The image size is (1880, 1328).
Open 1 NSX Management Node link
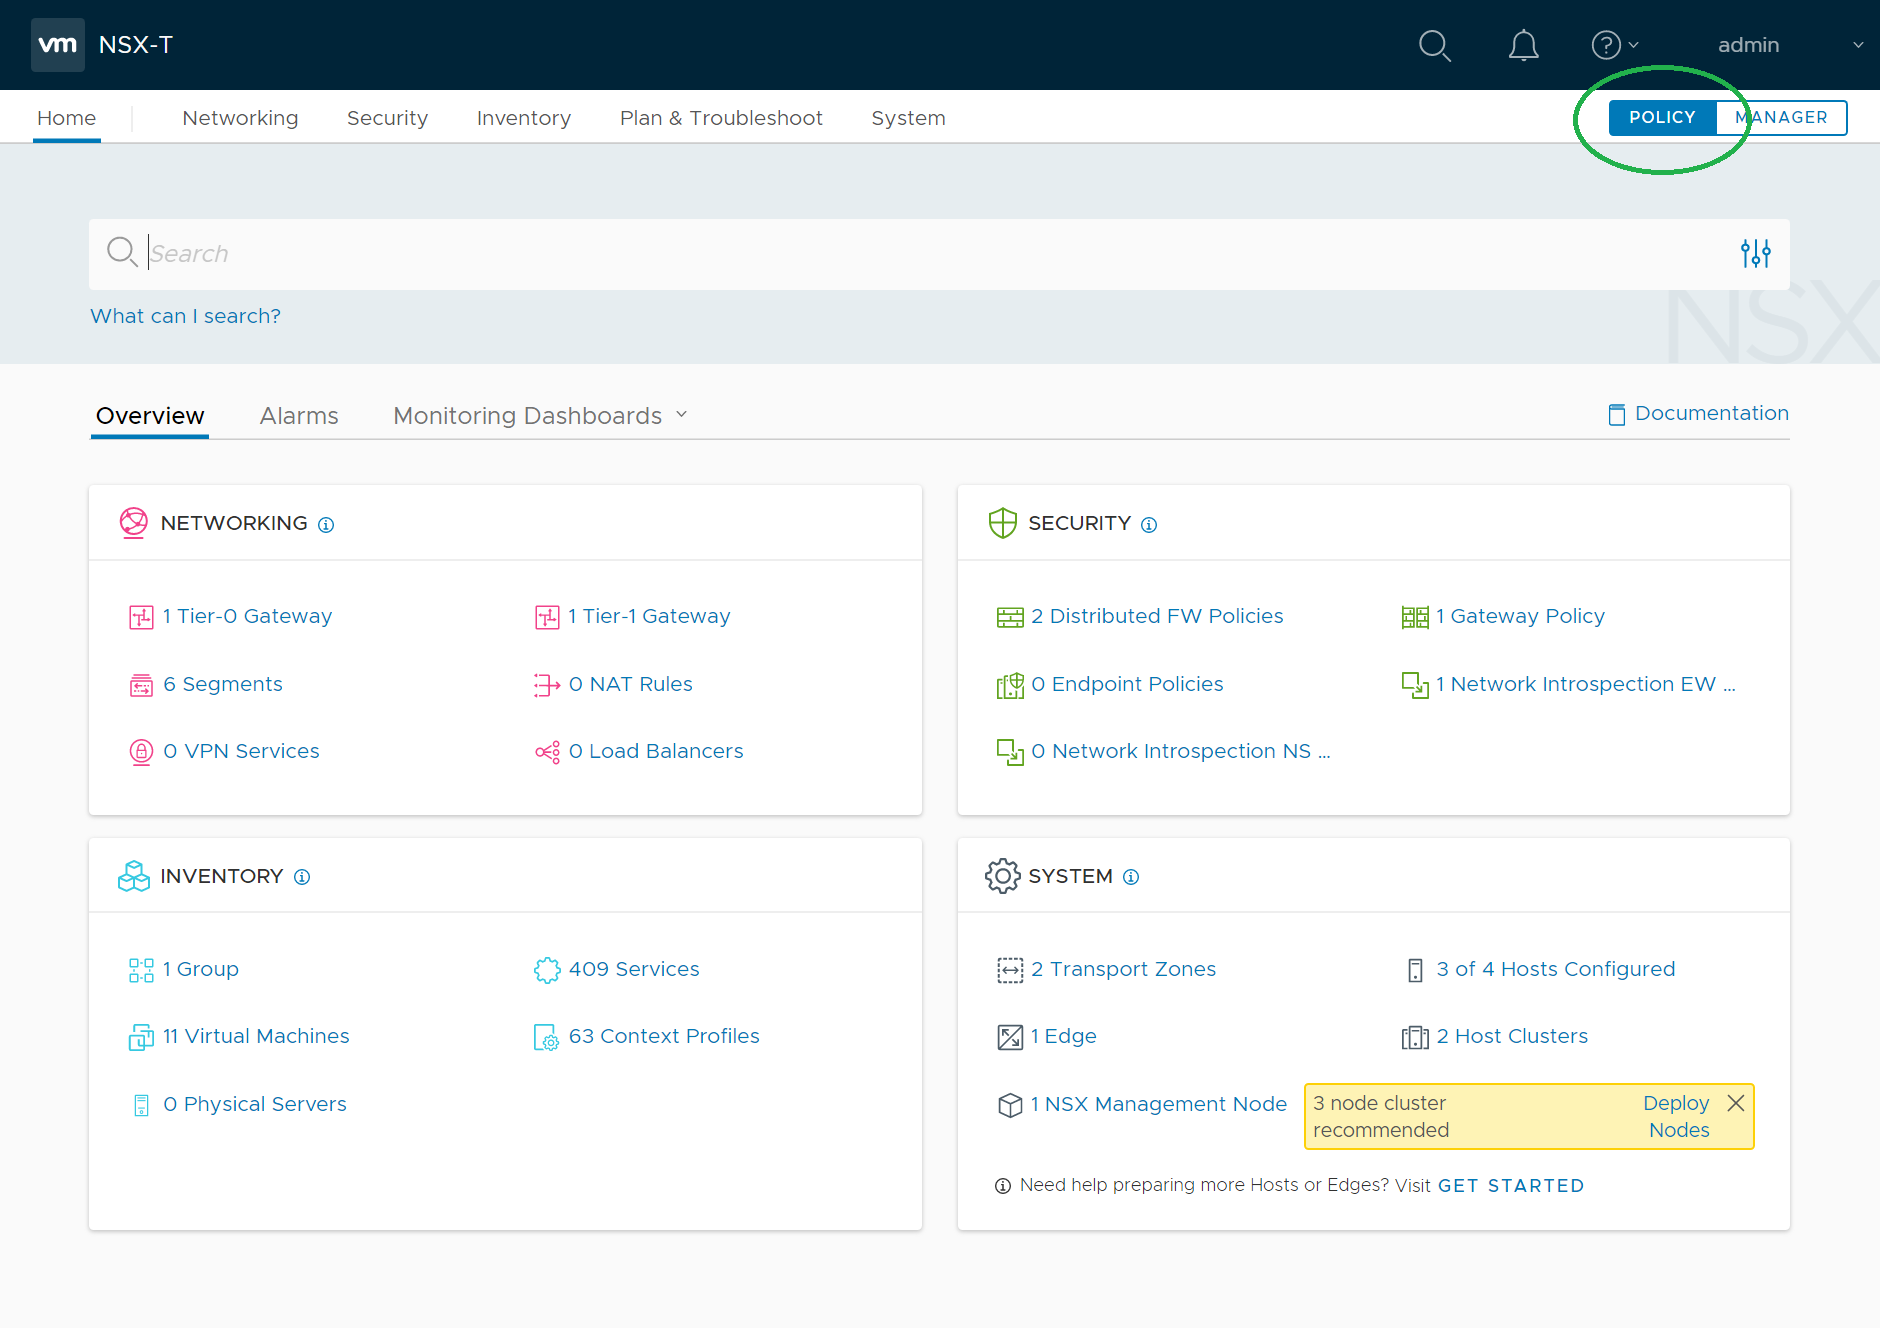click(1159, 1104)
